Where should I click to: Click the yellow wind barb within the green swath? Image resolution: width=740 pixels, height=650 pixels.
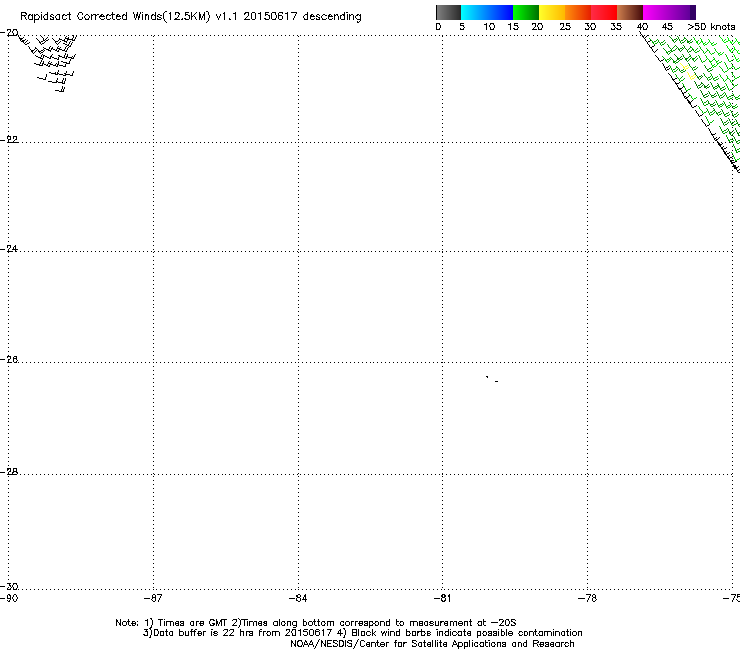[688, 71]
